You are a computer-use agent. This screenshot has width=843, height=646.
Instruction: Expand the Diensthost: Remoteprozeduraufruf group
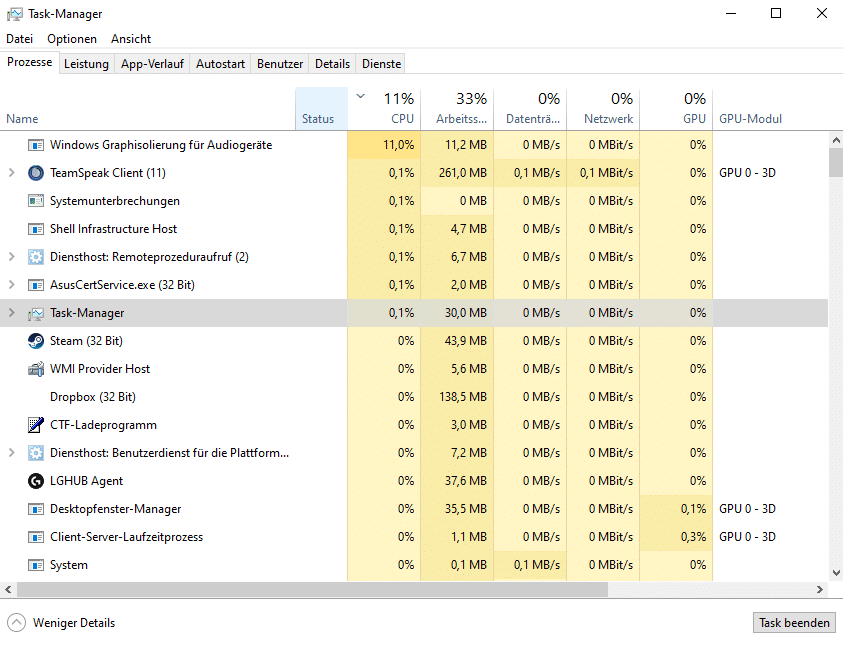click(x=12, y=257)
